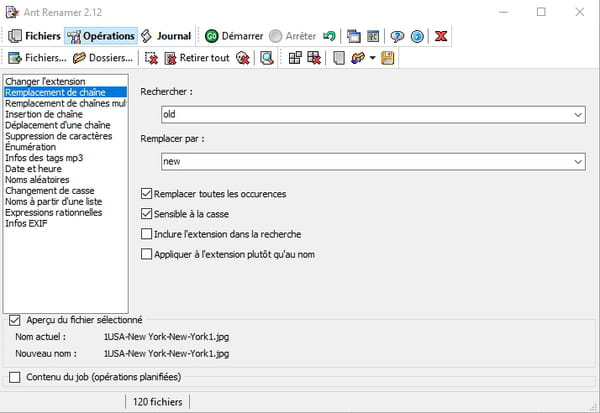Click the add-to-batch squares icon
This screenshot has height=413, width=600.
(295, 58)
